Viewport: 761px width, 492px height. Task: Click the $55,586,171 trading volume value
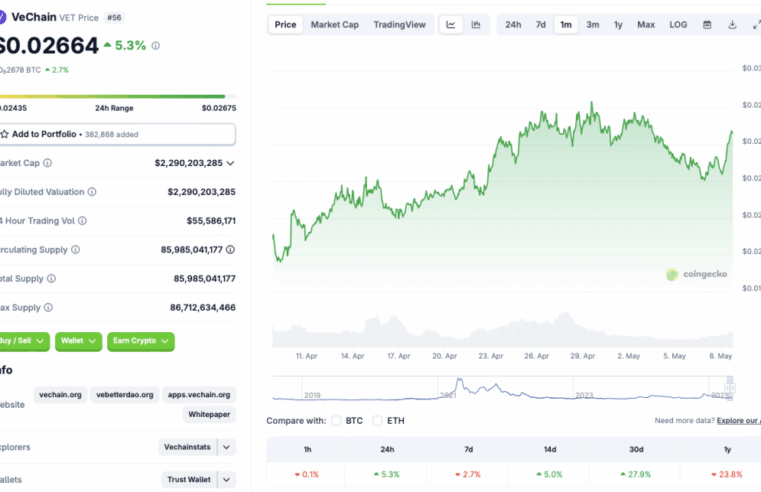click(x=211, y=221)
